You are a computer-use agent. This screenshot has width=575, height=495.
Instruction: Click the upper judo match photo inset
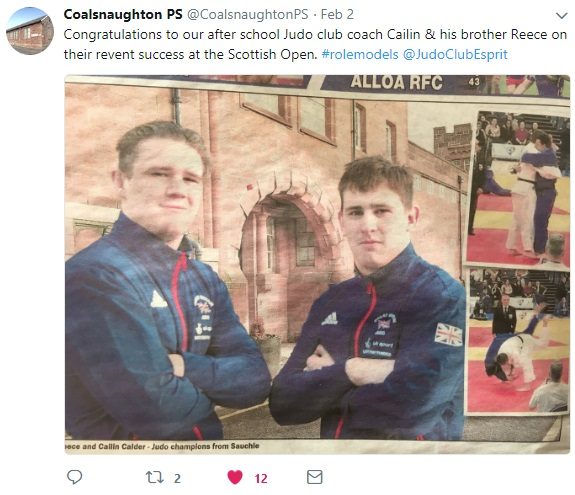point(518,188)
